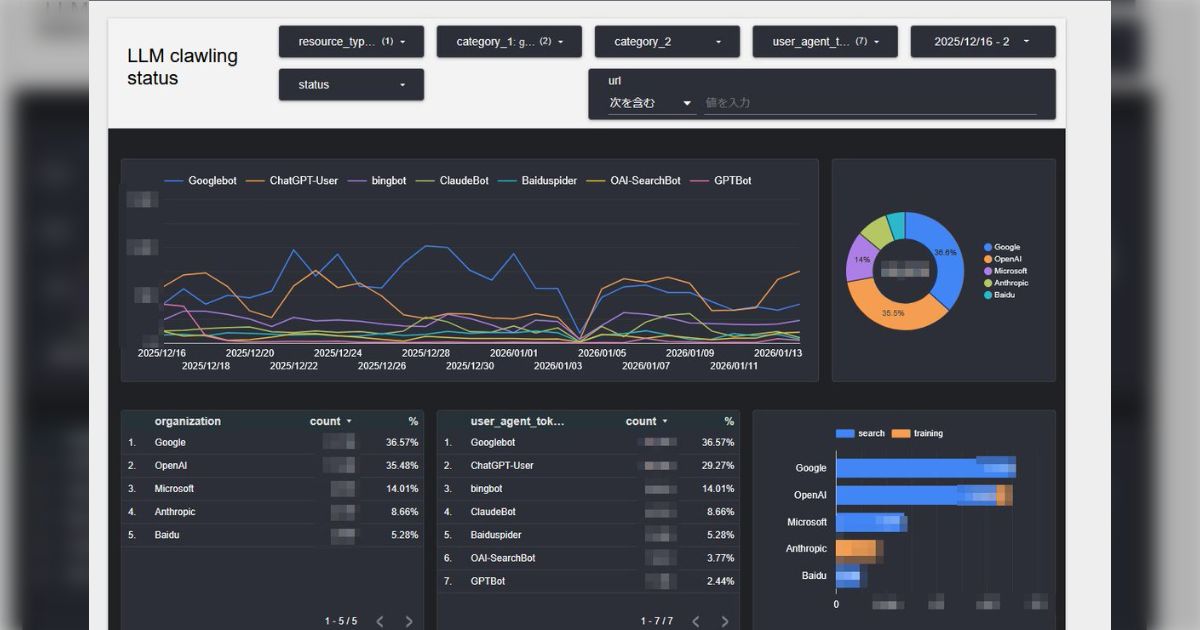Screen dimensions: 1200x630
Task: Click the Baidu bar in bar chart
Action: pos(851,576)
